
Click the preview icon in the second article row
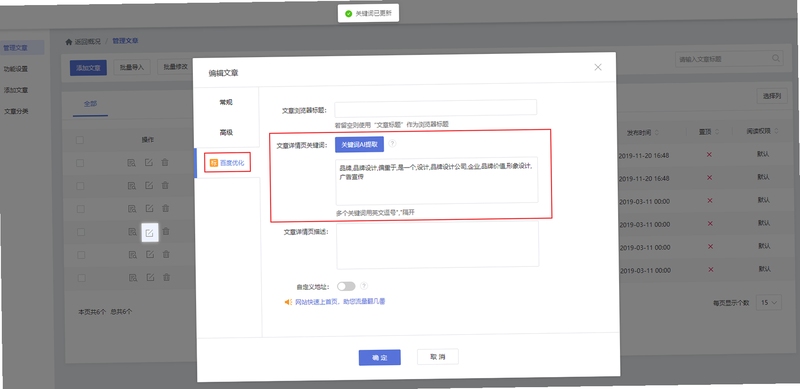[x=131, y=186]
